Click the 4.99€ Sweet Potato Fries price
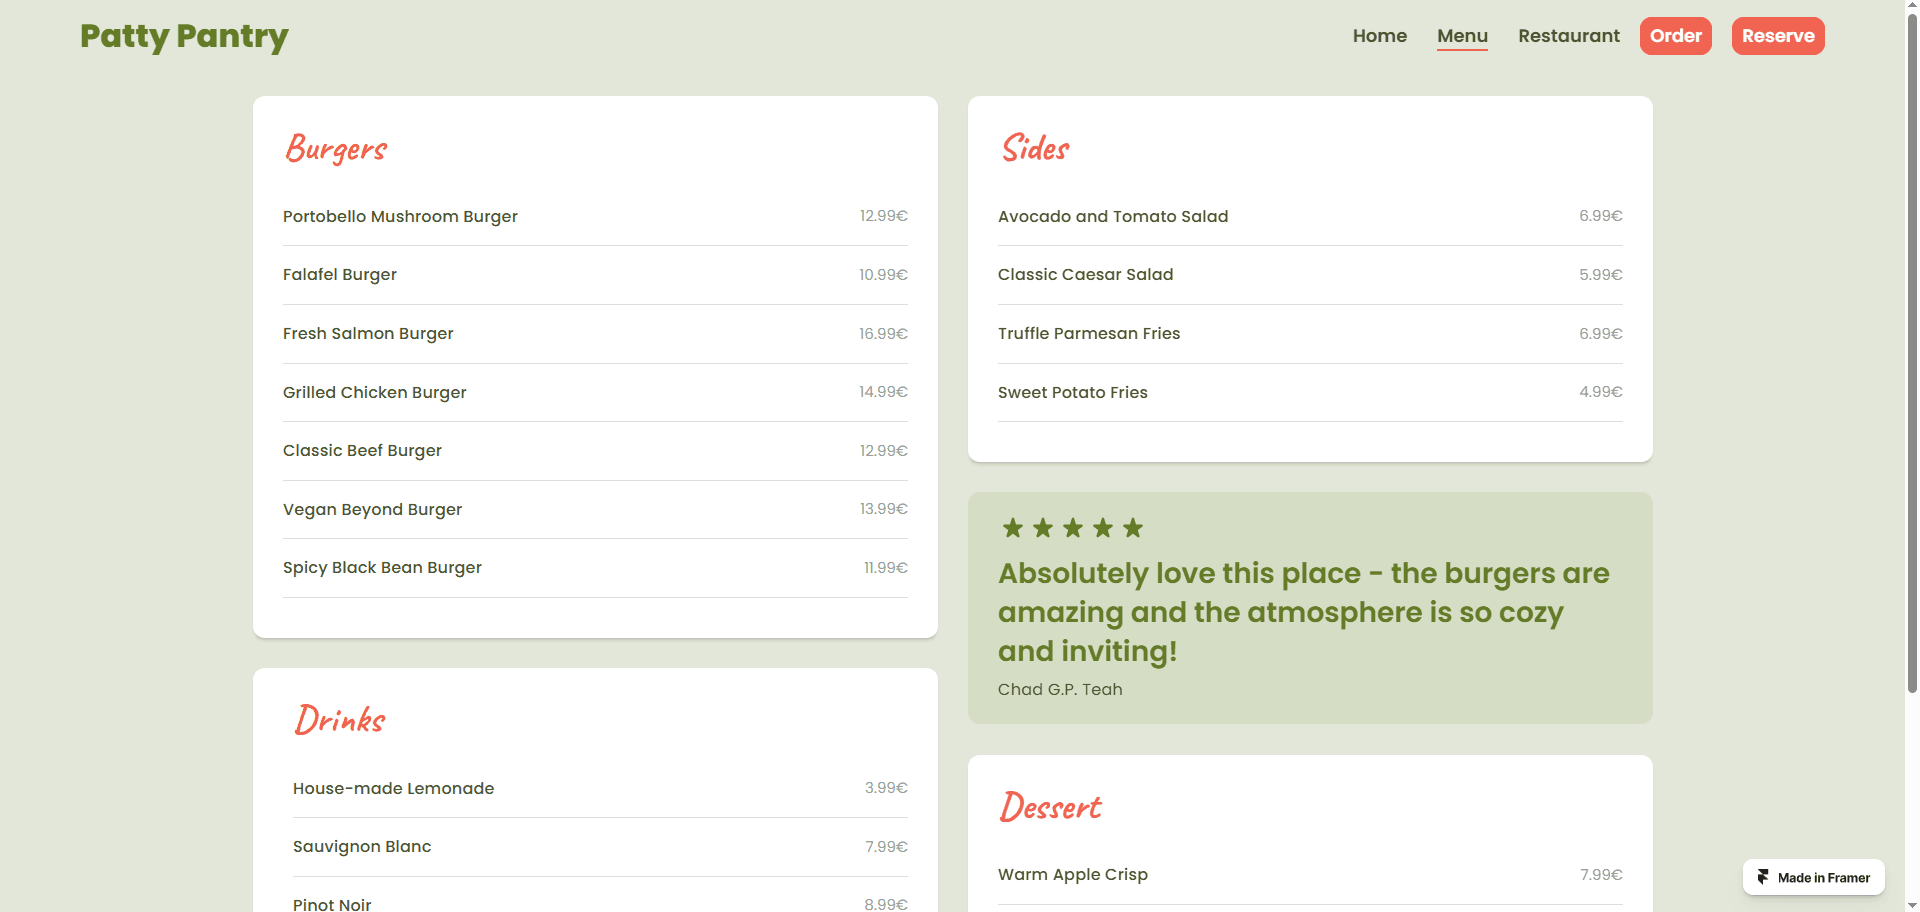 pos(1601,391)
